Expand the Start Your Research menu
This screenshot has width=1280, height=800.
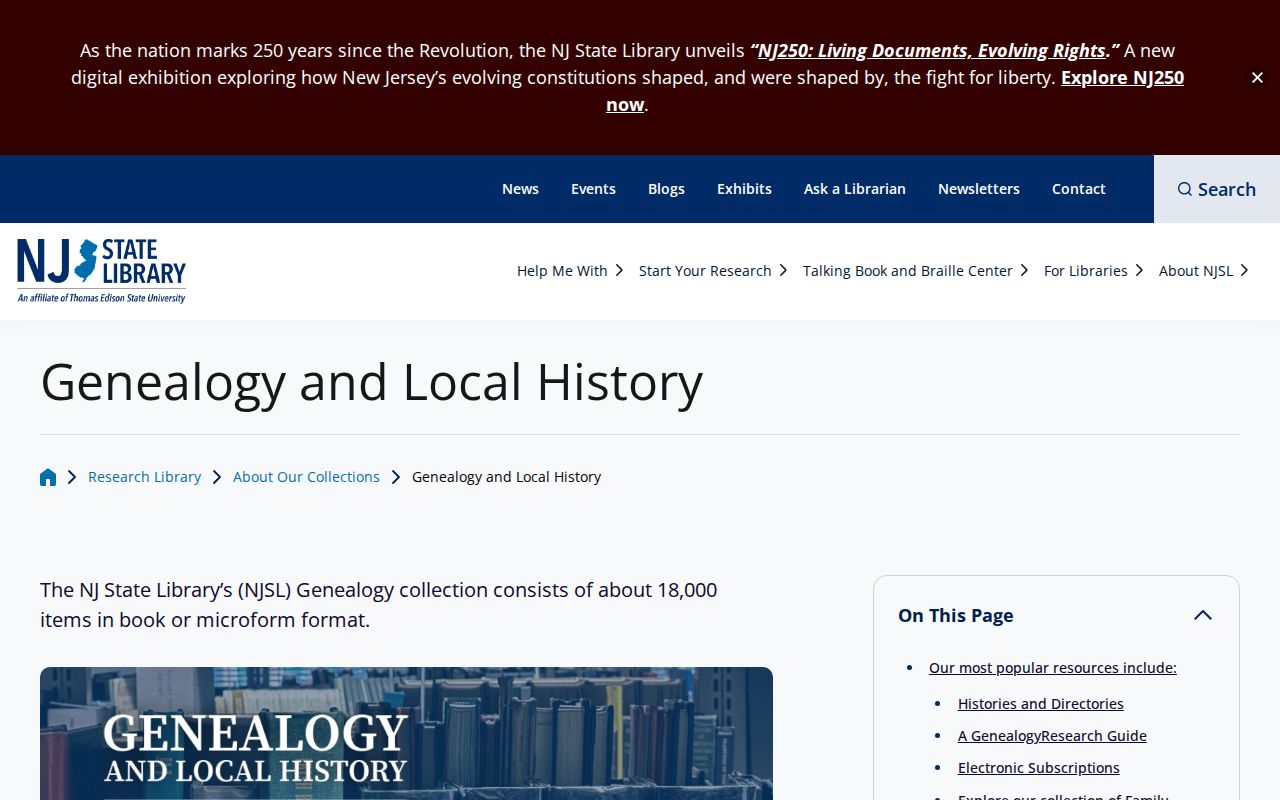click(x=713, y=271)
